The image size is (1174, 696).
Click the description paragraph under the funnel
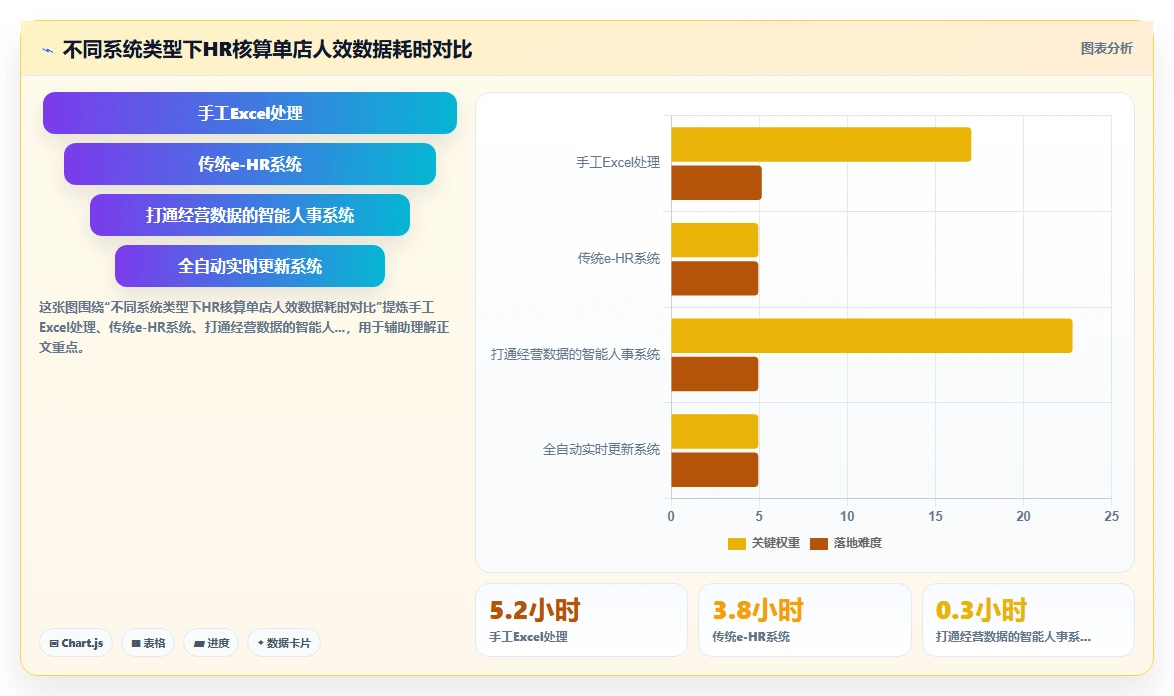tap(244, 327)
